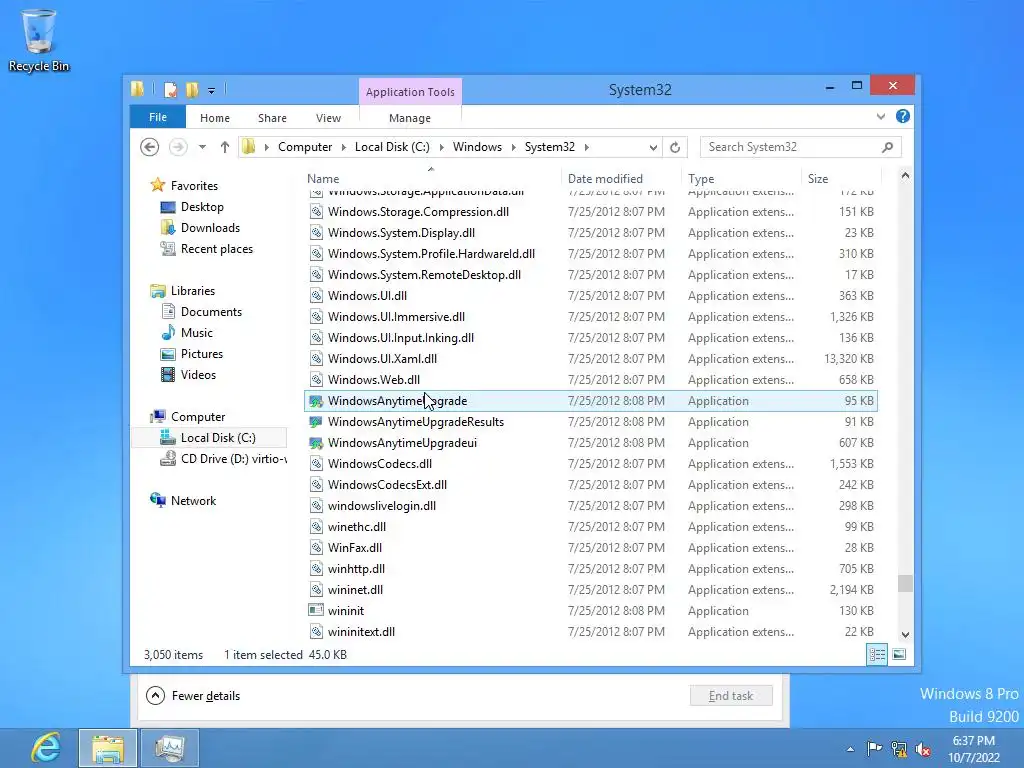
Task: Sort files by the Name column
Action: [x=431, y=178]
